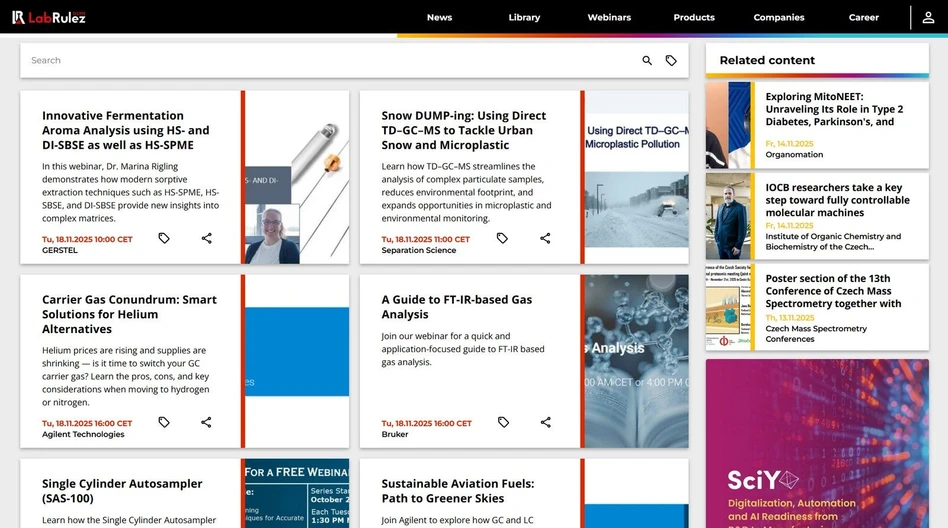Open Sustainable Aviation Fuels webinar title
This screenshot has height=528, width=948.
(458, 491)
